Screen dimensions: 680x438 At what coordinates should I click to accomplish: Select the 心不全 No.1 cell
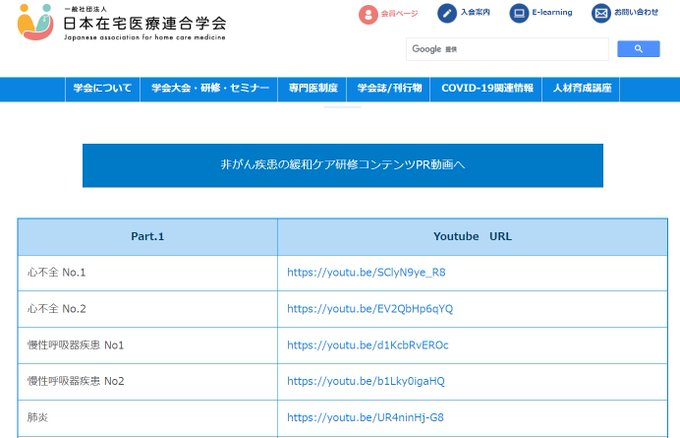click(147, 273)
